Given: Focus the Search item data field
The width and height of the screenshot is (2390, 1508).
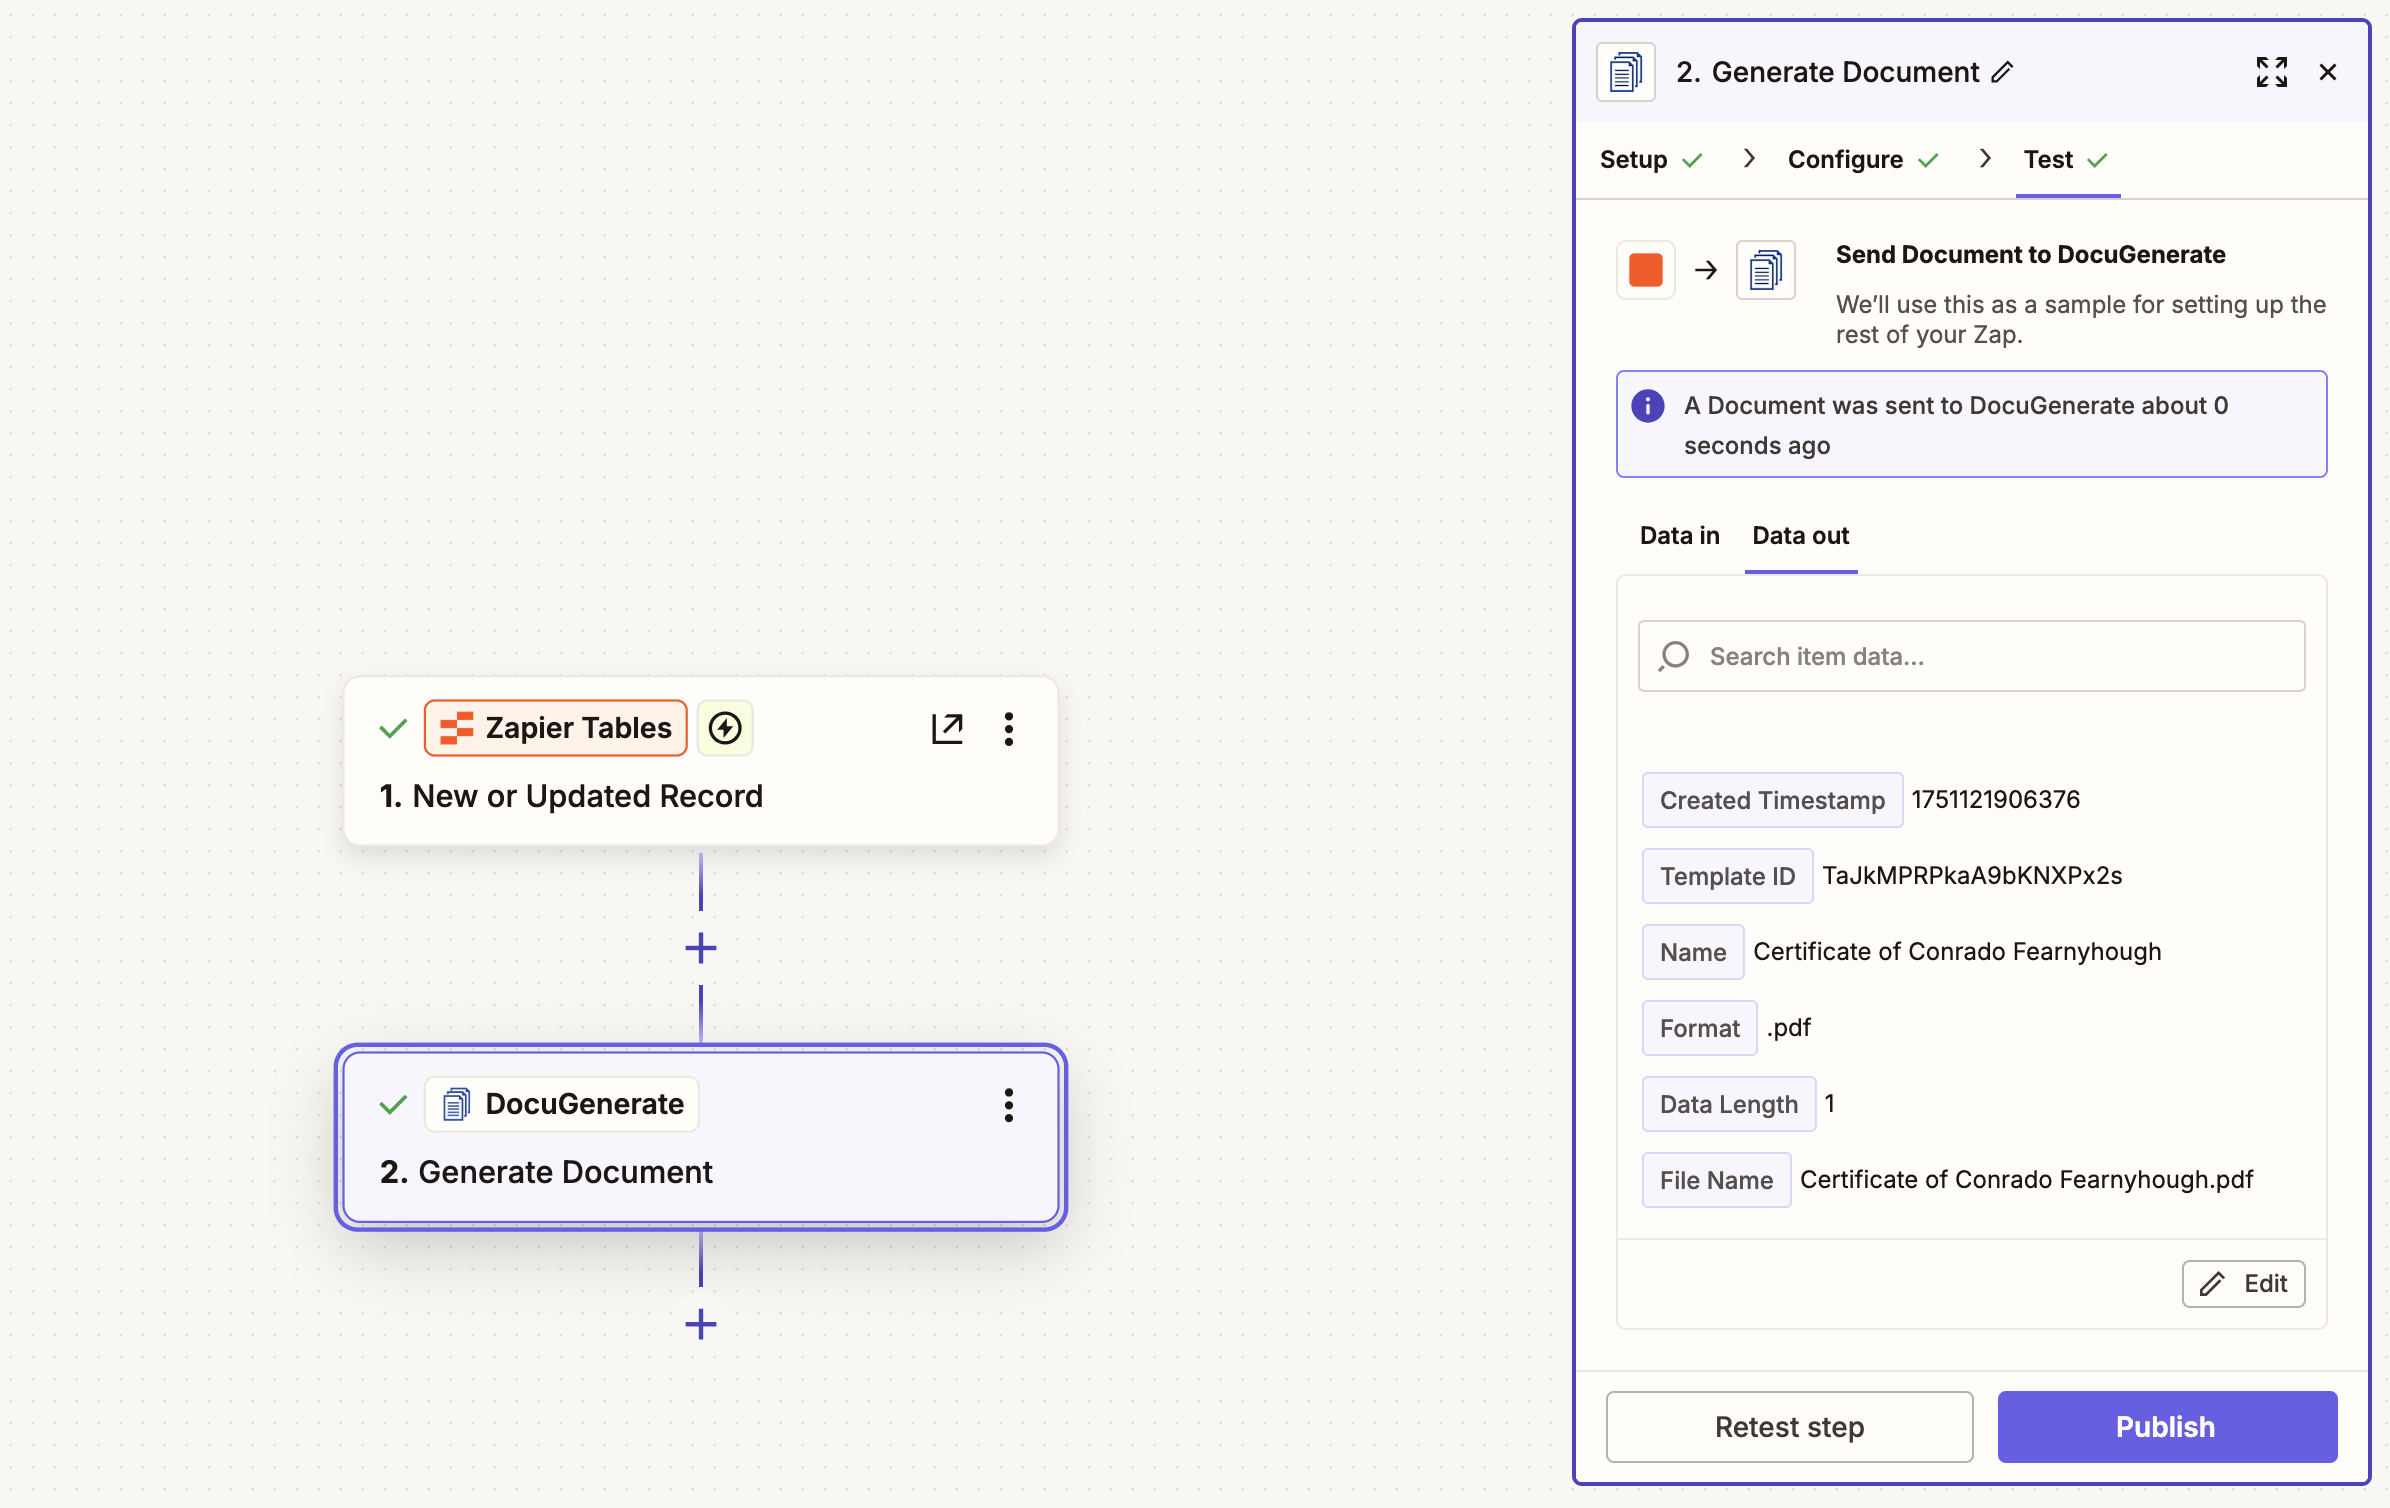Looking at the screenshot, I should point(1971,656).
